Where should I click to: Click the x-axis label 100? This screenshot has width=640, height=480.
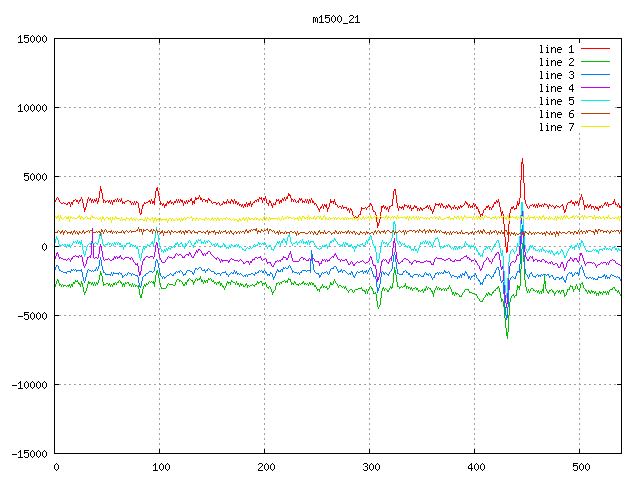point(161,467)
